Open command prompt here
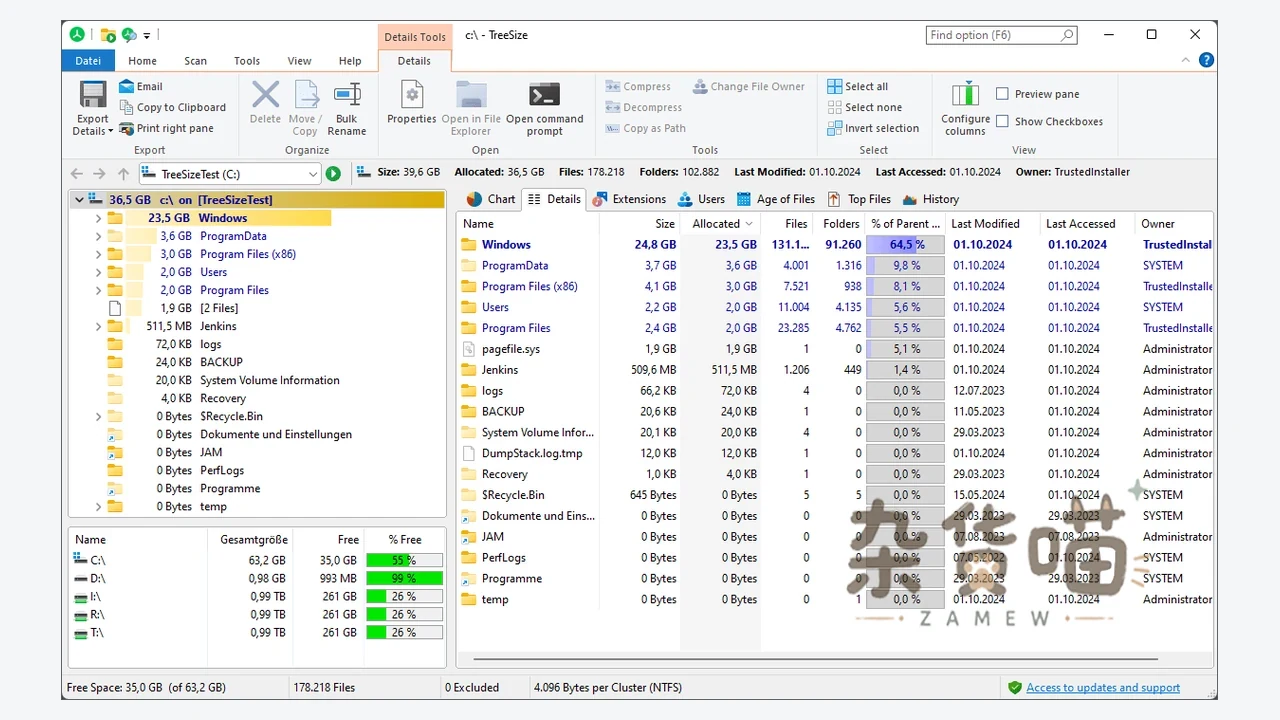 [544, 109]
